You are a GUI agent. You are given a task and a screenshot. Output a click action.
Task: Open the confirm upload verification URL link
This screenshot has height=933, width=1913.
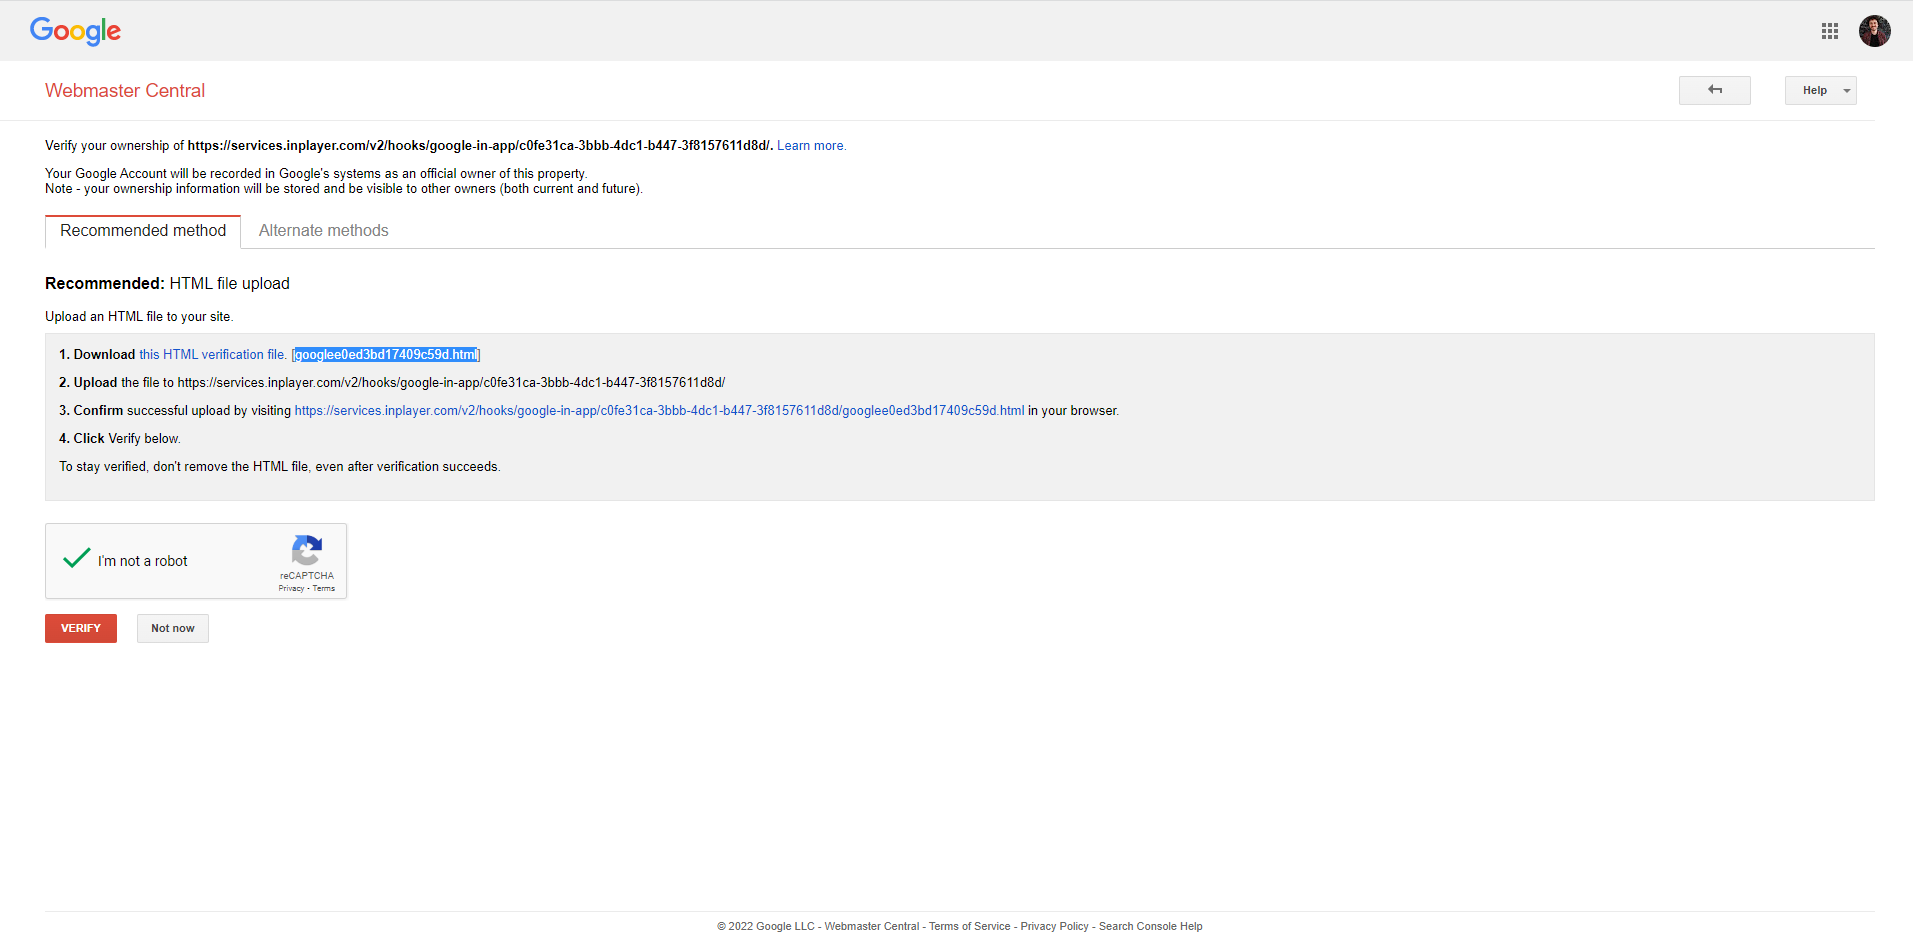[x=659, y=411]
